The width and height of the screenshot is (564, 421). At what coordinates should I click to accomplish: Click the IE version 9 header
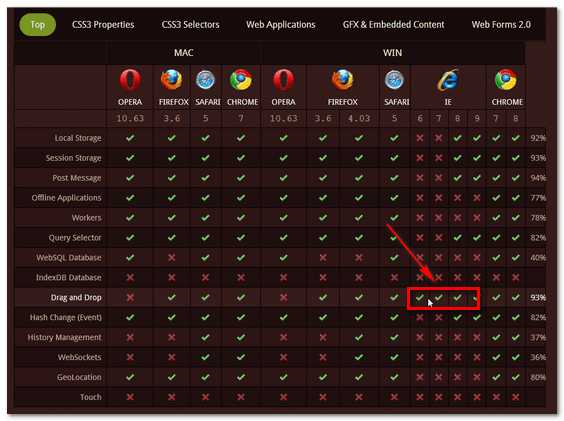pyautogui.click(x=477, y=118)
